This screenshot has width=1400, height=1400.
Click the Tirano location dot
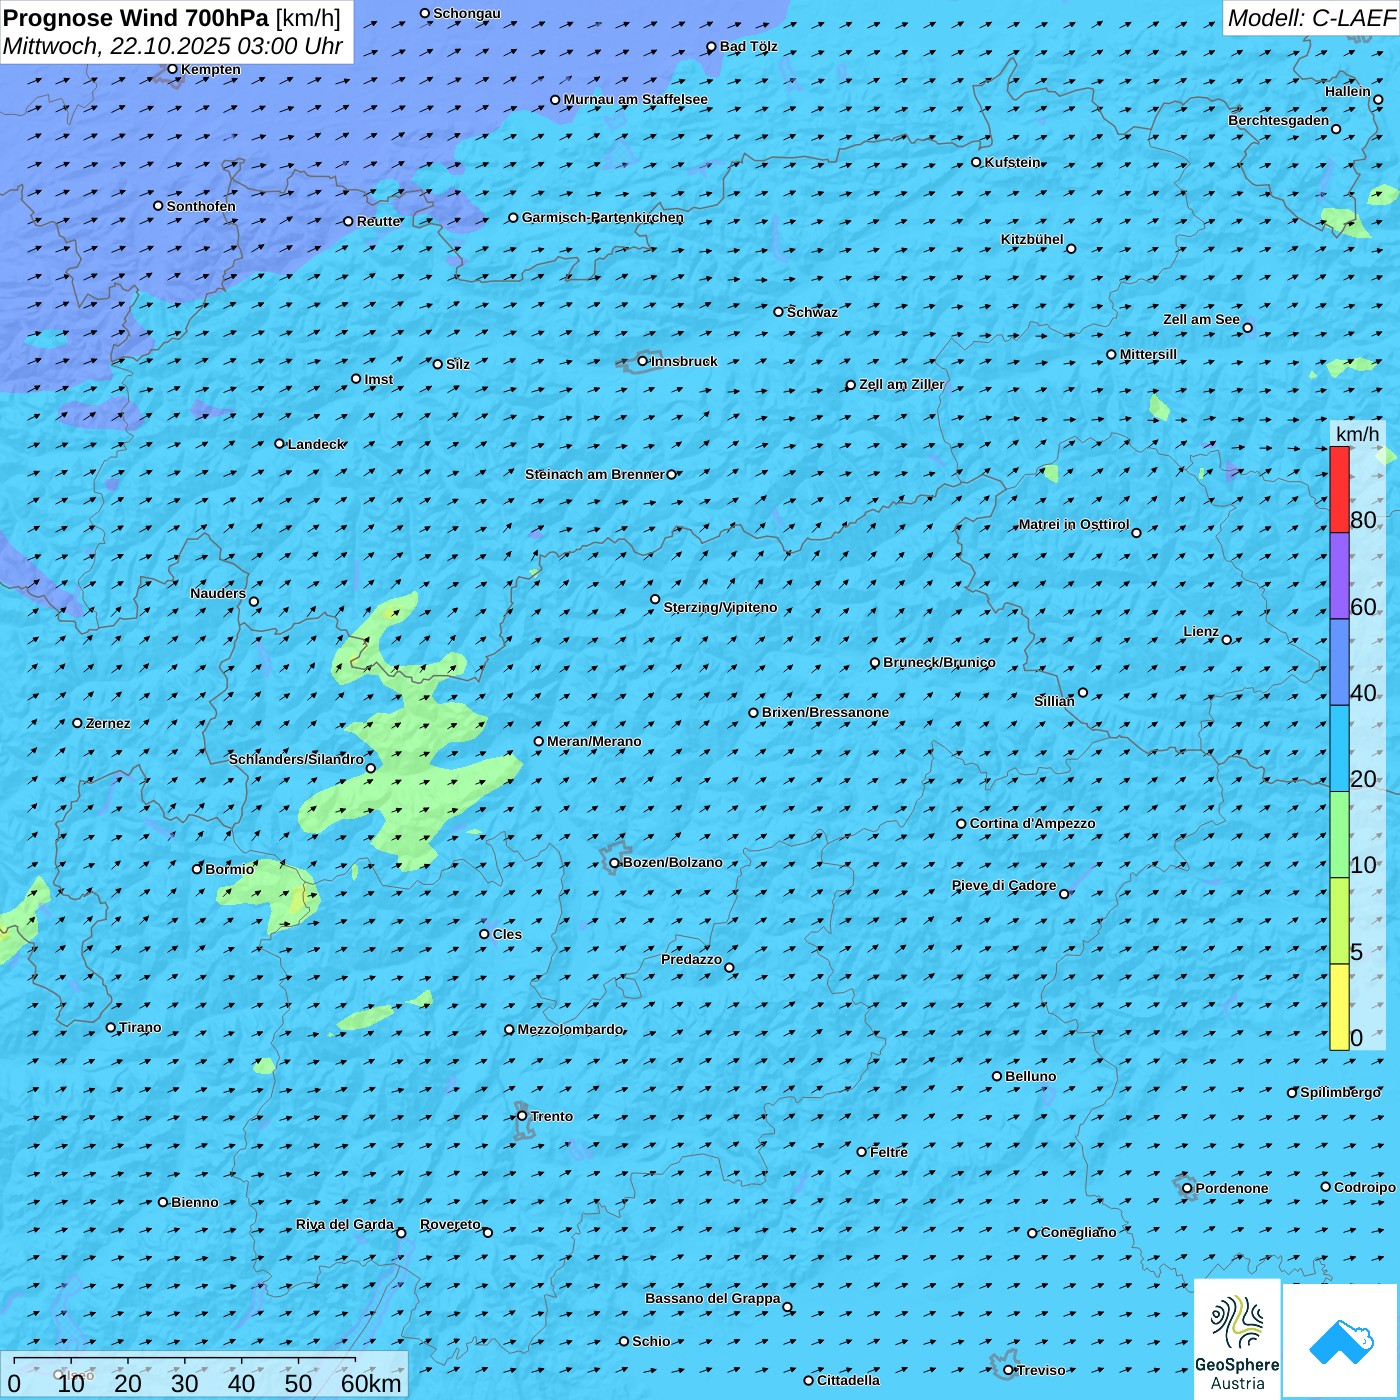coord(111,1027)
